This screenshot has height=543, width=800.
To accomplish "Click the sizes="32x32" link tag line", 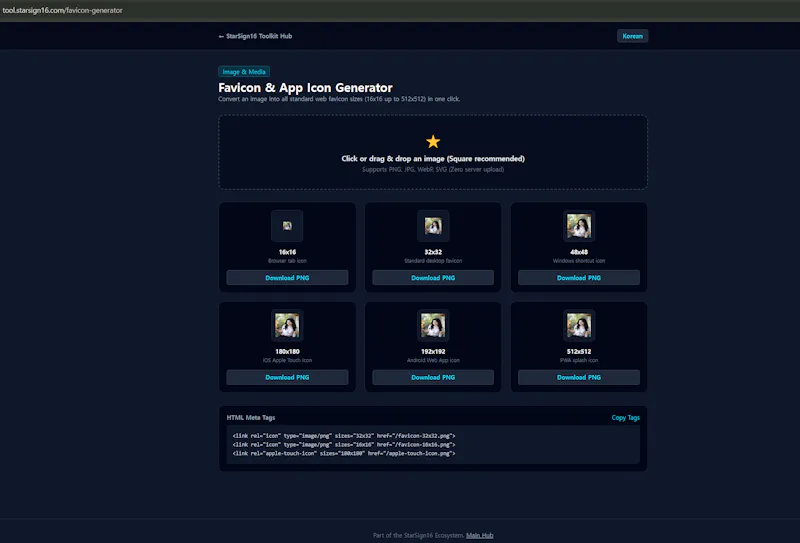I will coord(344,436).
